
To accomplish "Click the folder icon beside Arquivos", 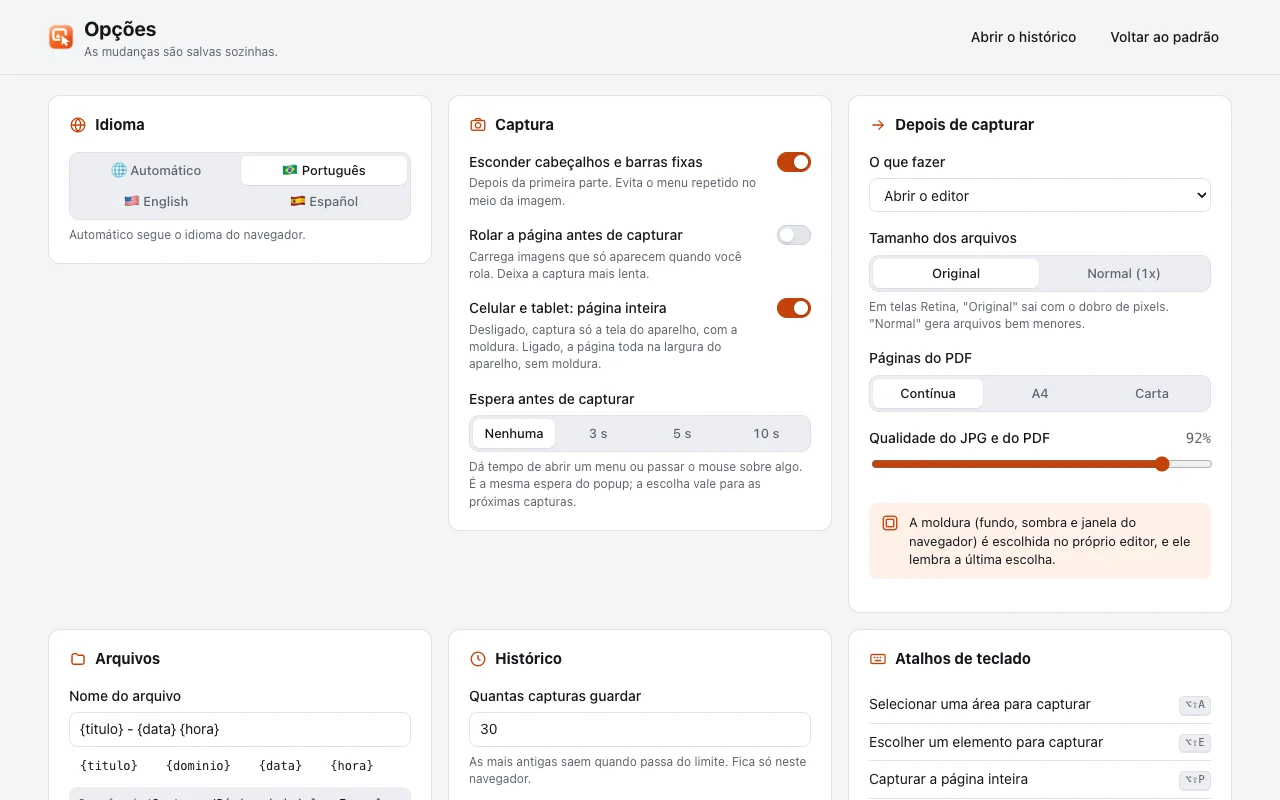I will pyautogui.click(x=78, y=659).
